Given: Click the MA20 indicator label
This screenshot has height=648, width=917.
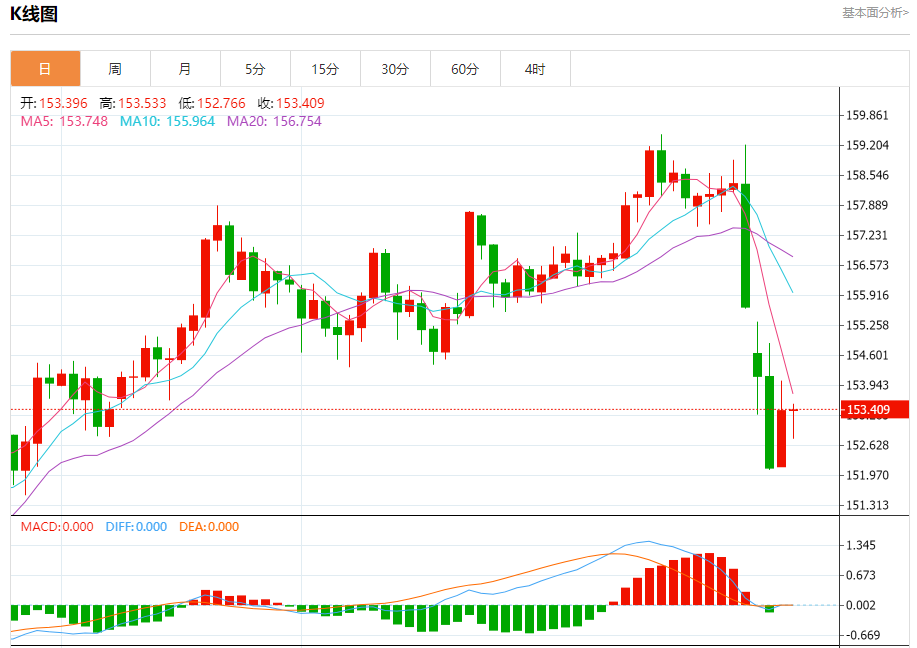Looking at the screenshot, I should pyautogui.click(x=274, y=121).
